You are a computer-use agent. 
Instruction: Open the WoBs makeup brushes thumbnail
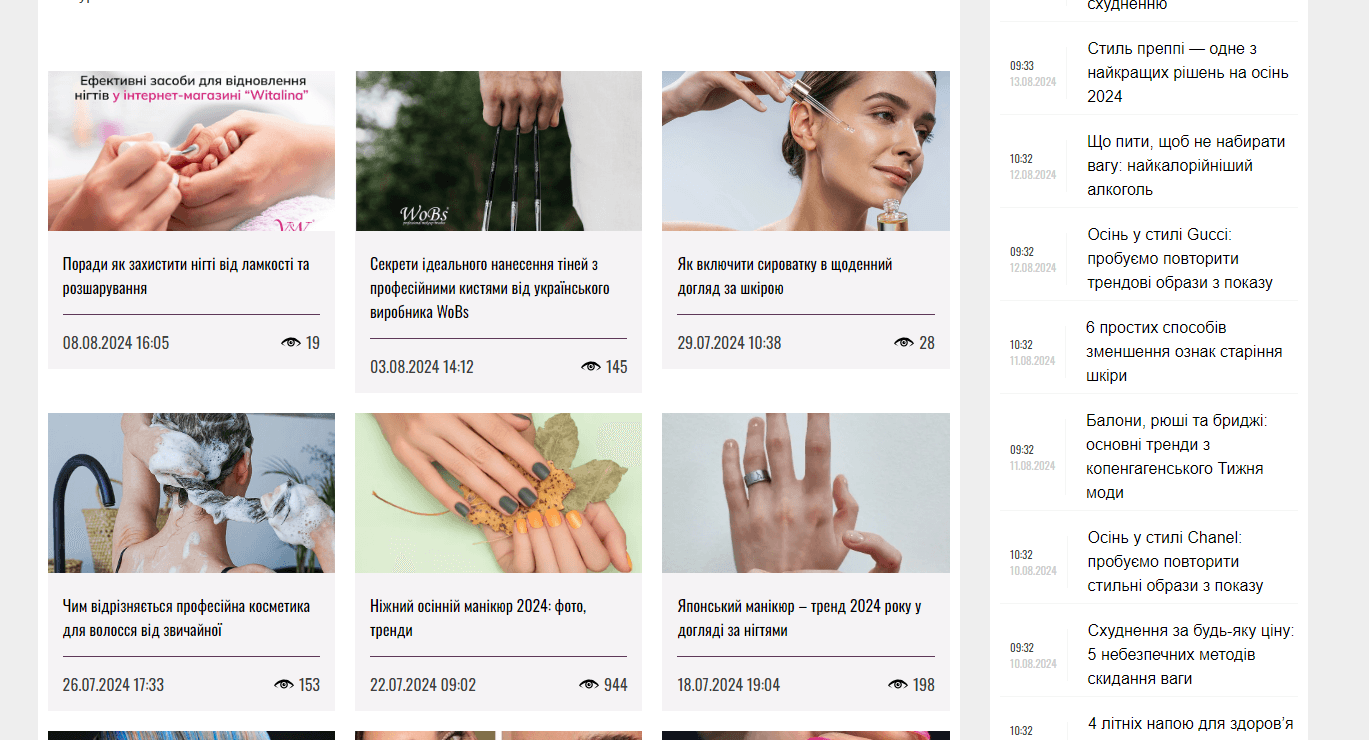(498, 151)
